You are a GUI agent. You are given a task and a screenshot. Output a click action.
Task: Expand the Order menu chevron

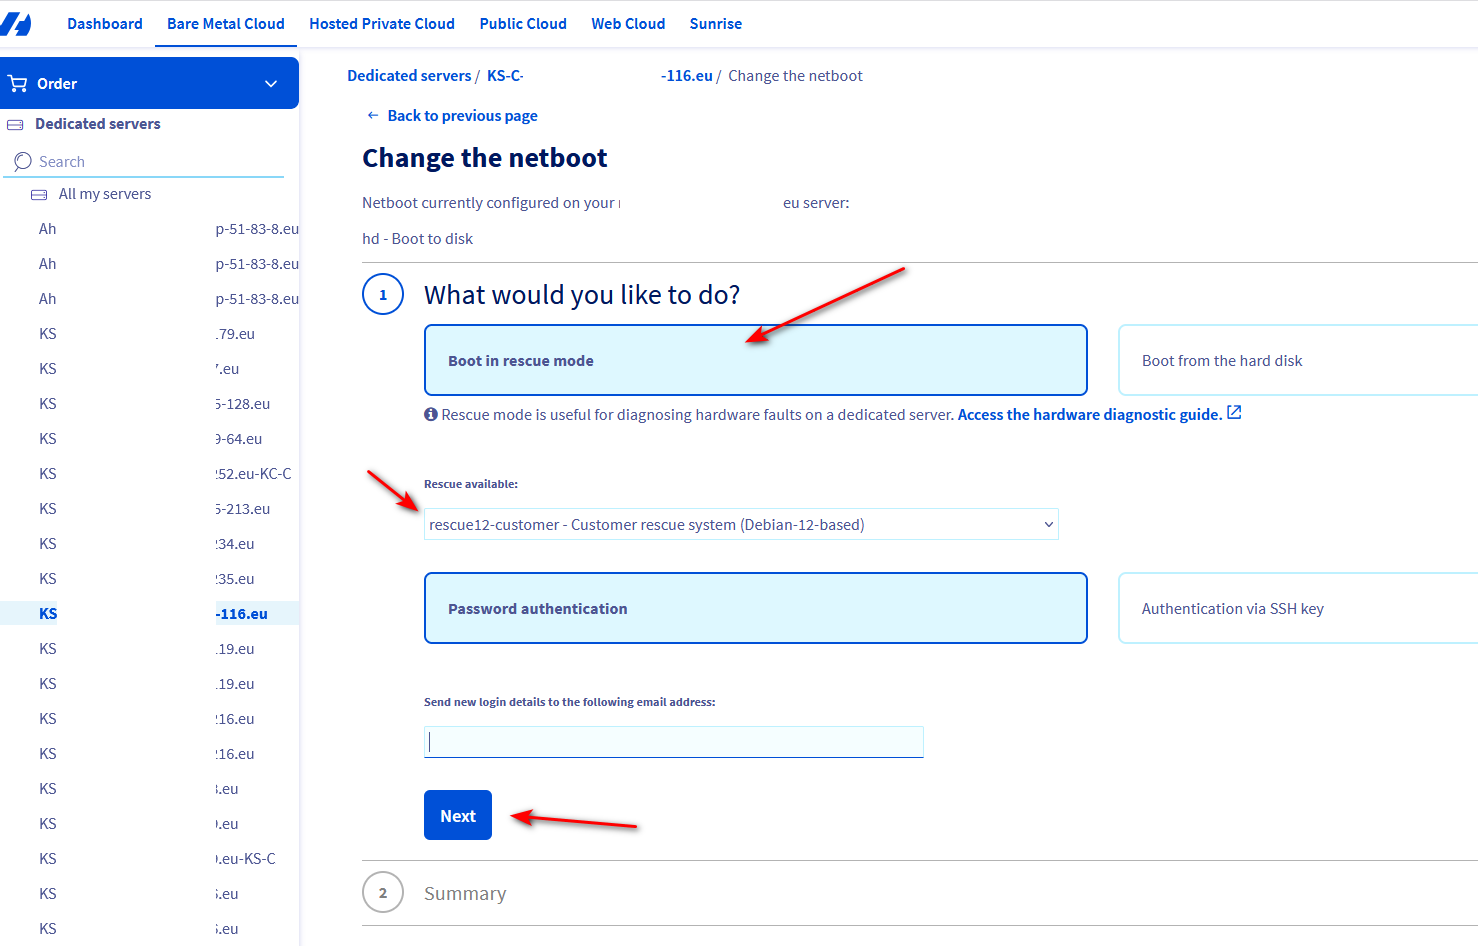coord(271,84)
